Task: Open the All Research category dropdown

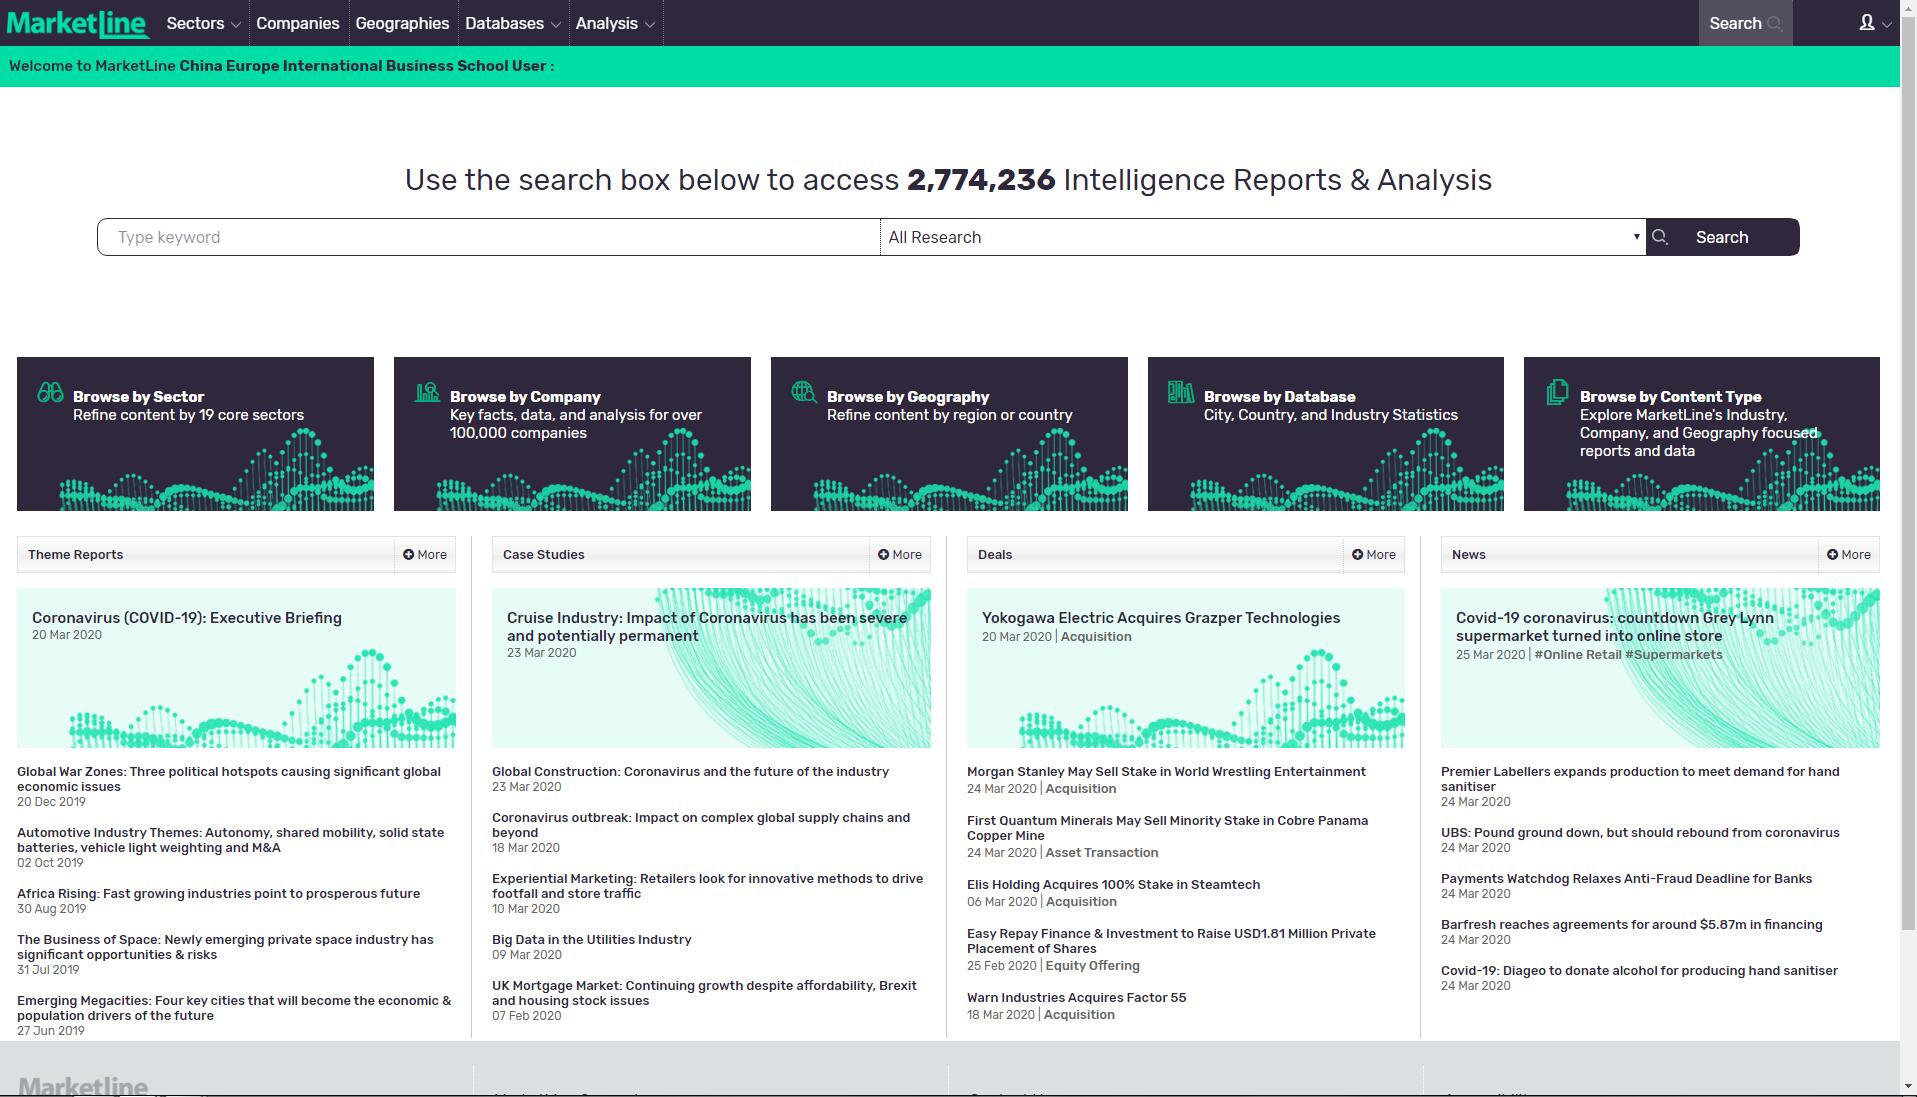Action: (x=1263, y=237)
